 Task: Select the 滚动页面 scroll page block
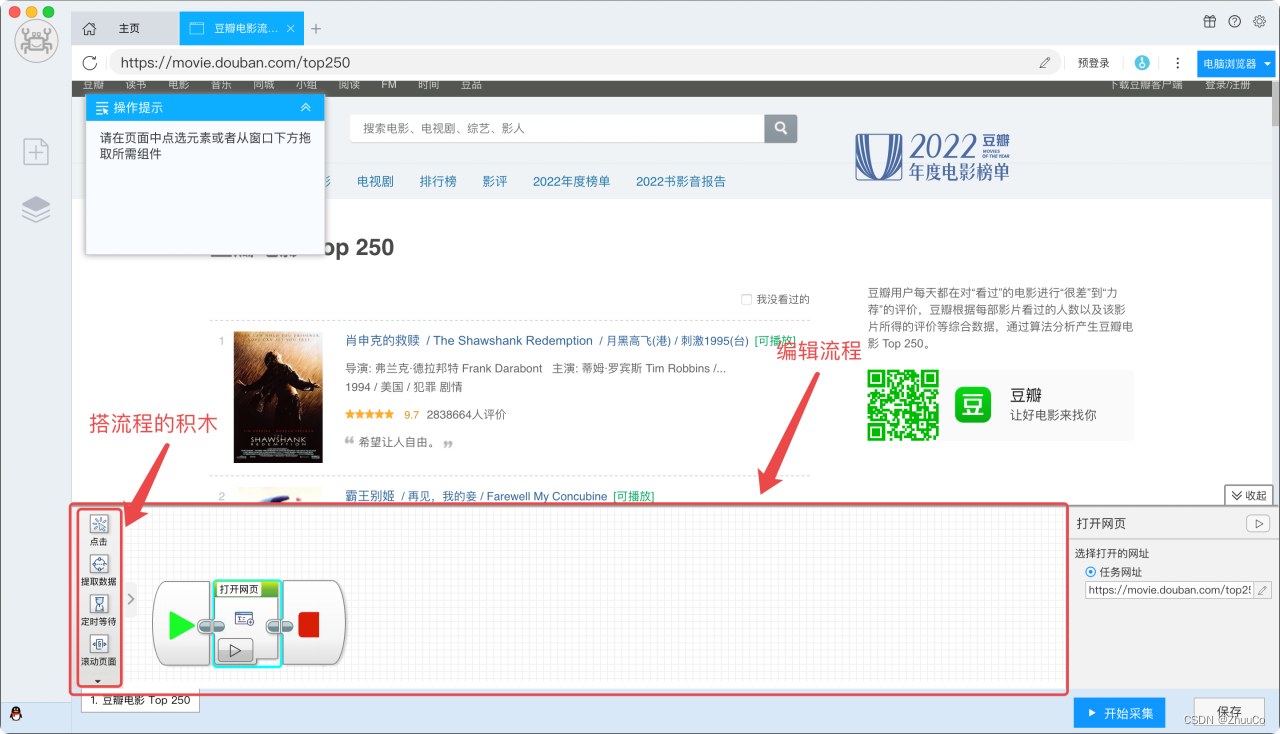click(x=99, y=650)
